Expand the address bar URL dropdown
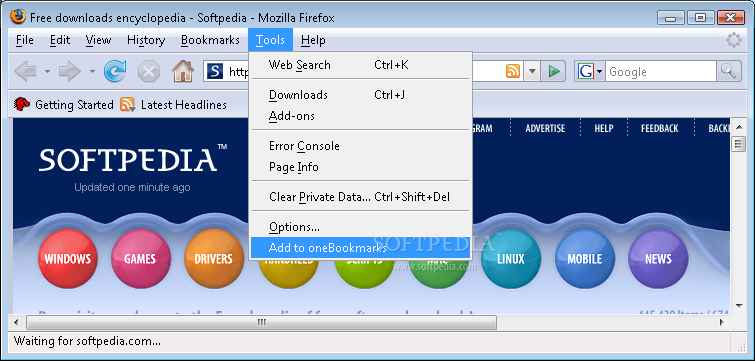Image resolution: width=755 pixels, height=361 pixels. pyautogui.click(x=532, y=72)
